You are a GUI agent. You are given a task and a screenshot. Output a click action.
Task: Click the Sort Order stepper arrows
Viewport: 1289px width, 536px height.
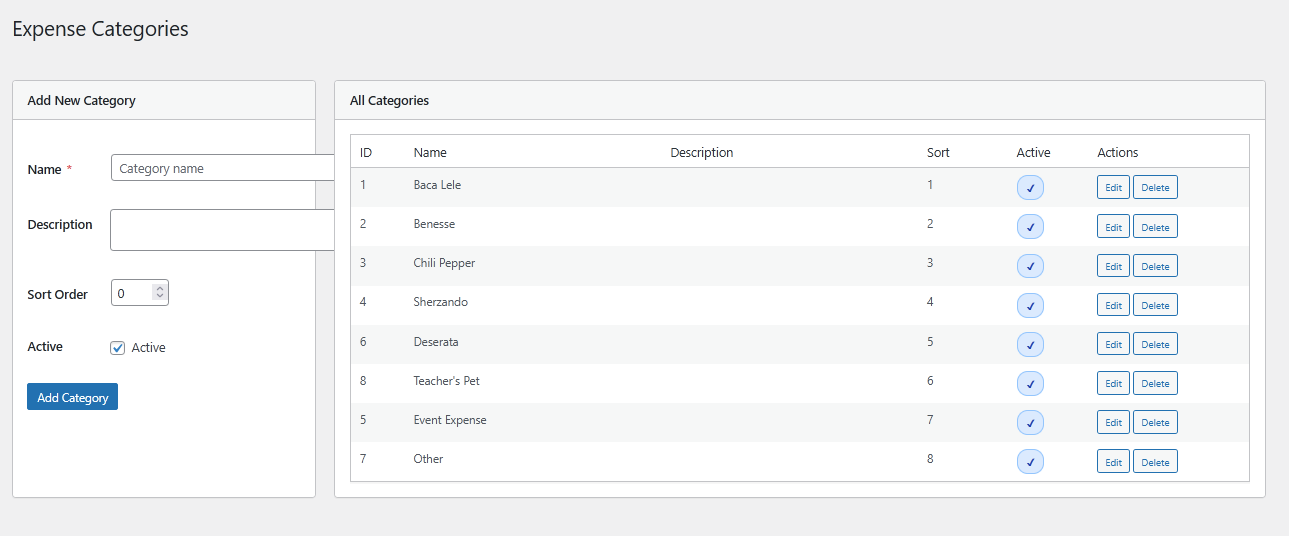tap(160, 293)
